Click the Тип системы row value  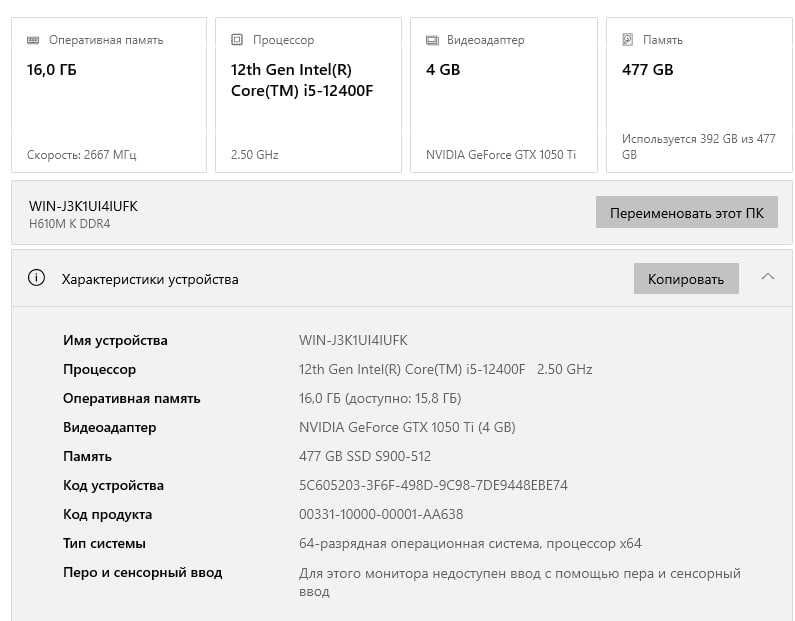[470, 544]
